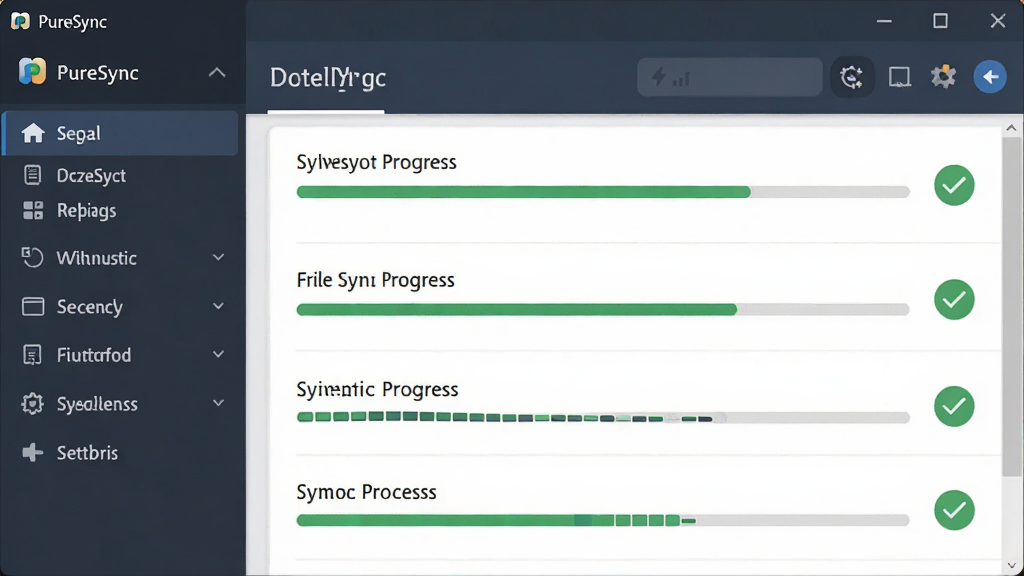Expand the Secency chevron
The height and width of the screenshot is (576, 1024).
(218, 306)
